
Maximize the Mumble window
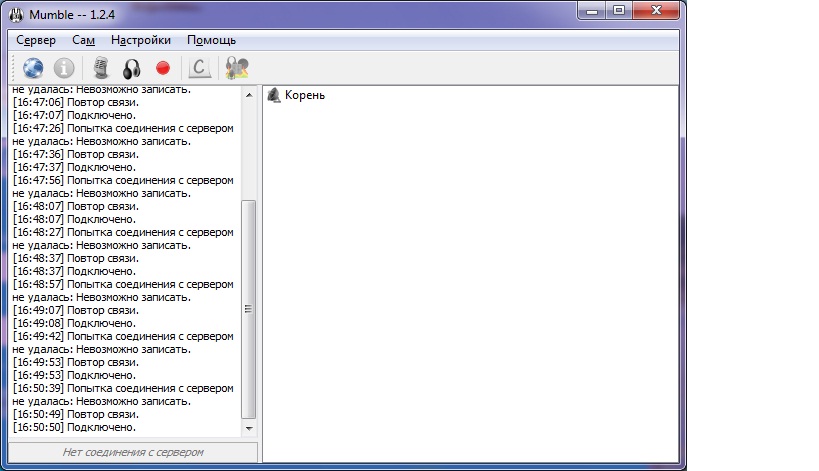tap(619, 11)
